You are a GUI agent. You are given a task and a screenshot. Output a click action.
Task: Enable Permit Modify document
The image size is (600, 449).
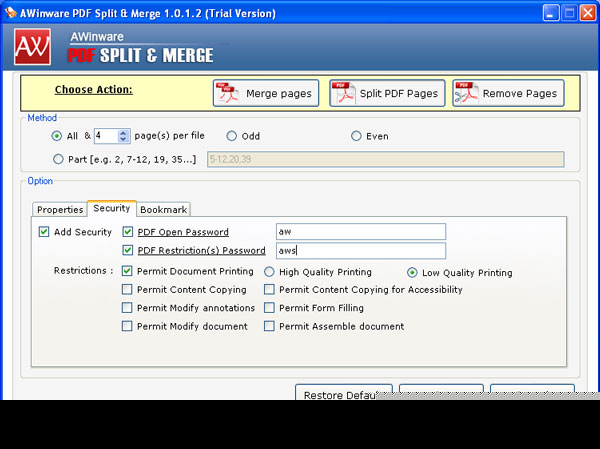(x=127, y=326)
